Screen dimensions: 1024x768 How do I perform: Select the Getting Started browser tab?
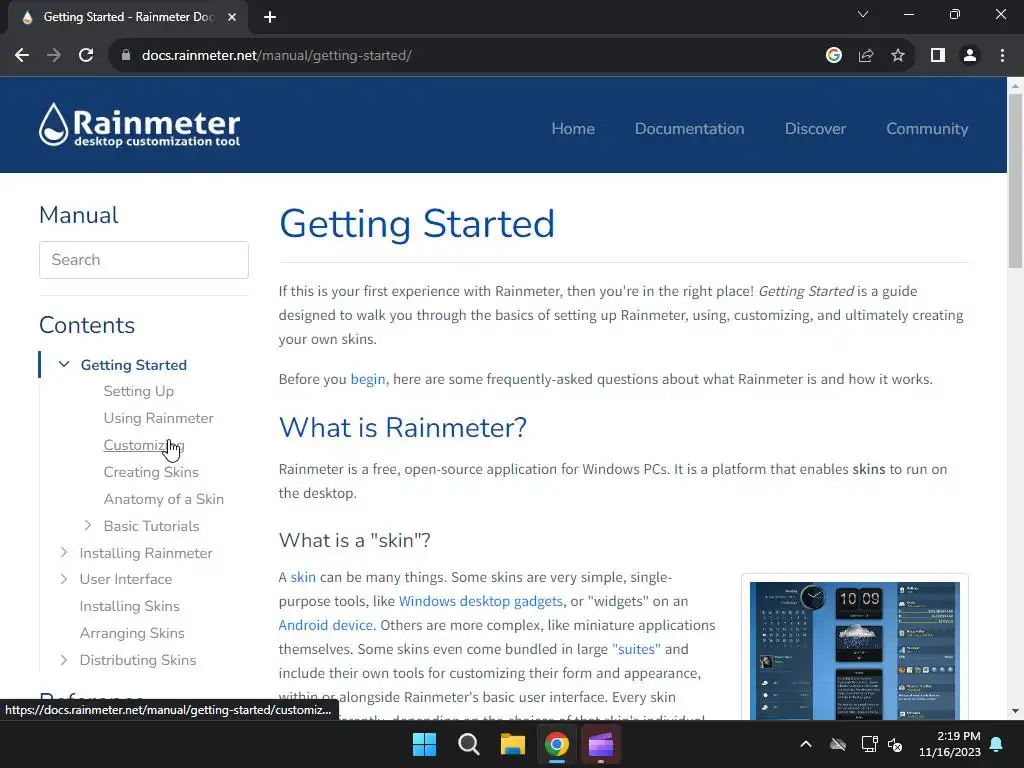(x=127, y=17)
